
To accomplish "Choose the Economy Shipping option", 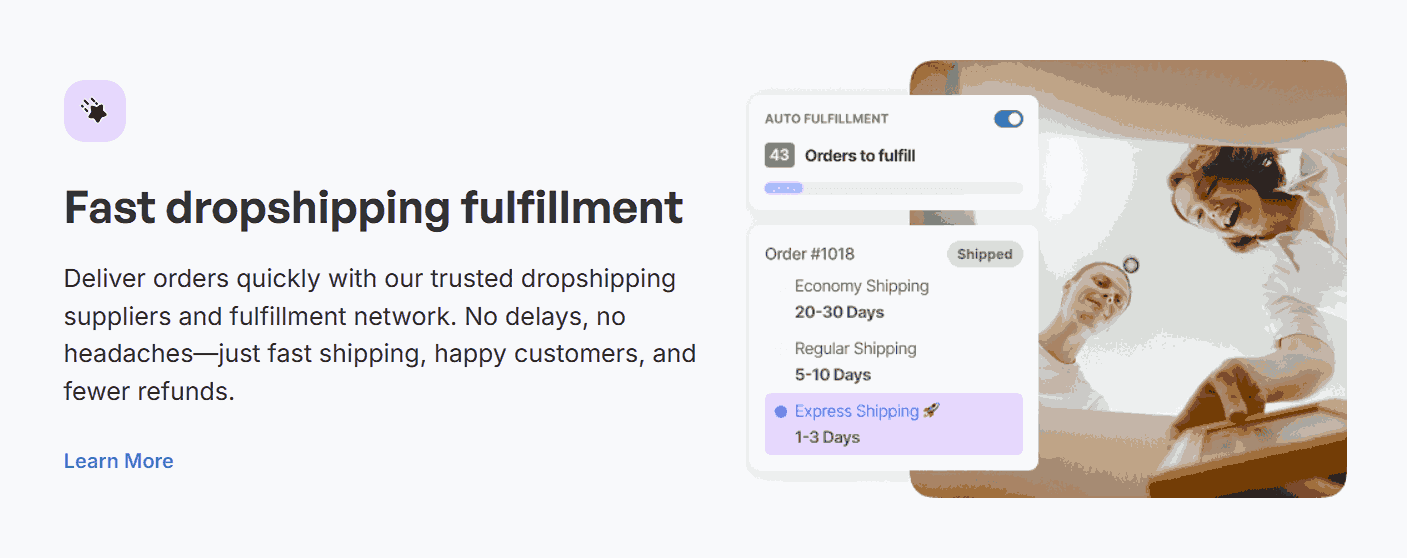I will pyautogui.click(x=861, y=286).
